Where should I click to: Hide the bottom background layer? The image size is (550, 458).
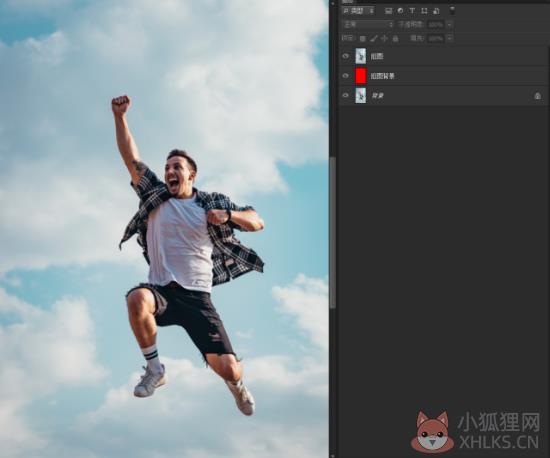pos(346,95)
